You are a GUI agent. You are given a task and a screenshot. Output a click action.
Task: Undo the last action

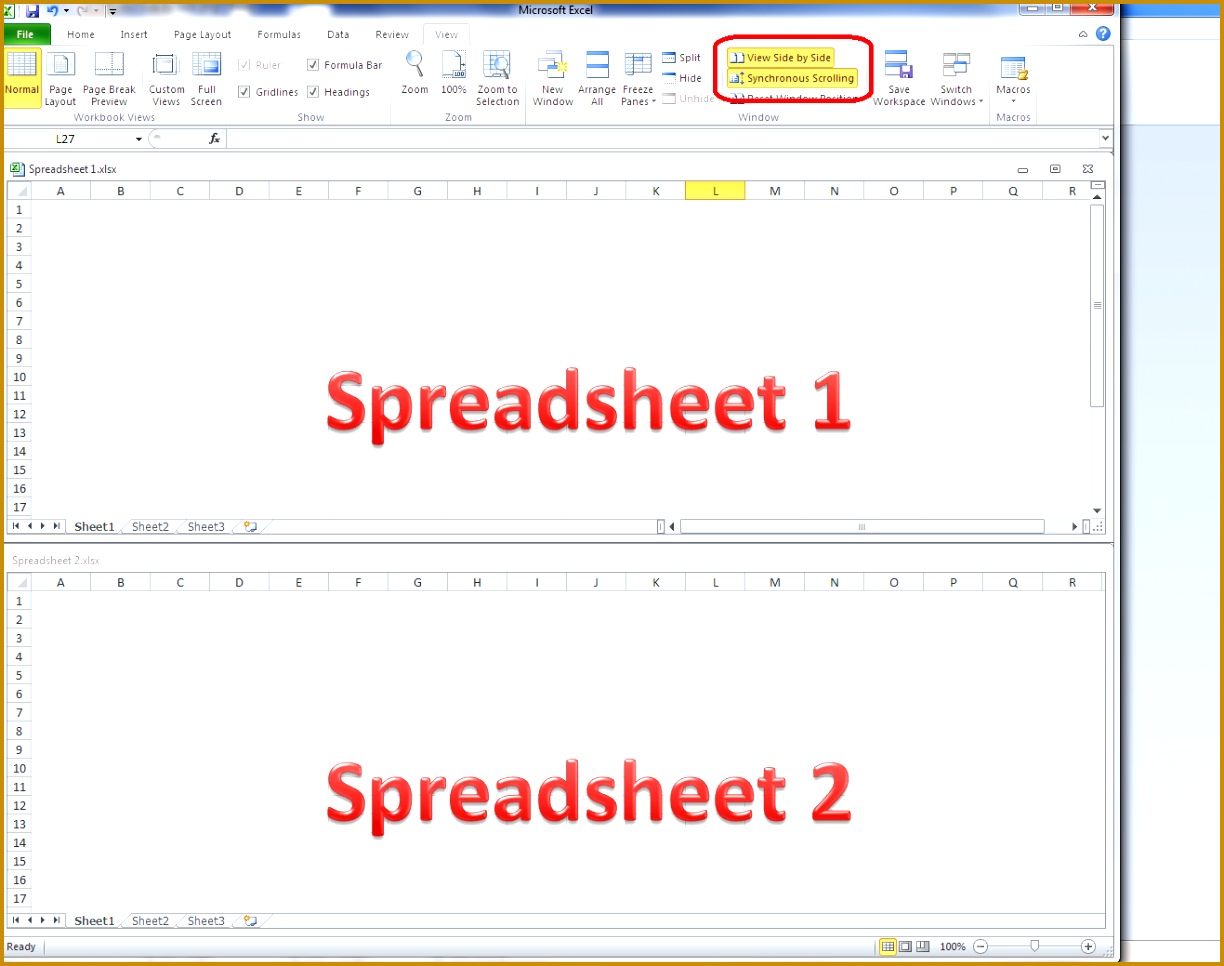[52, 11]
